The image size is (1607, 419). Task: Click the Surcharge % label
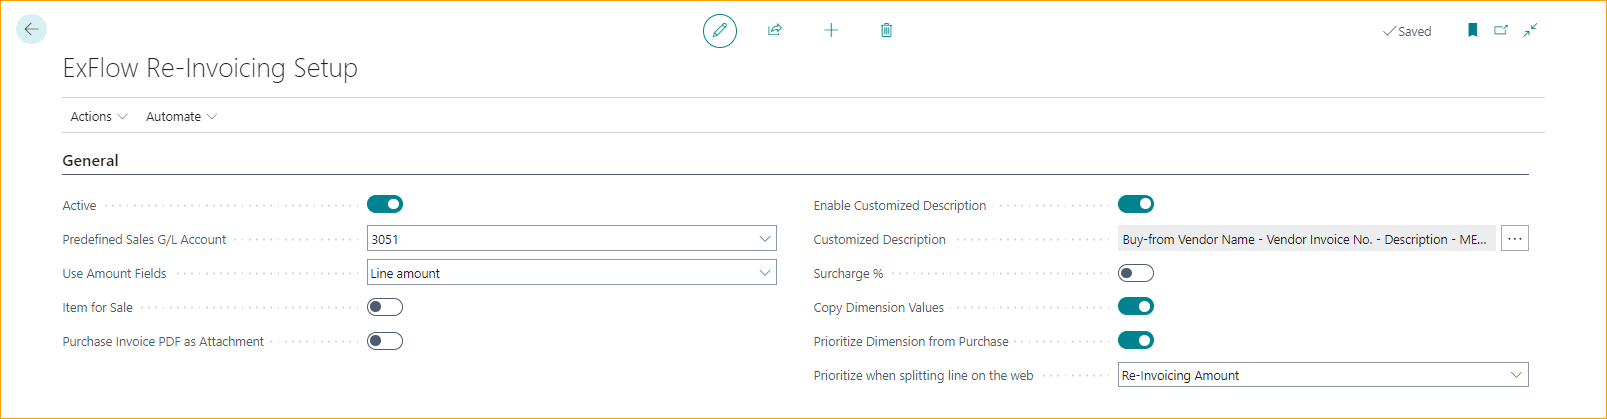point(848,273)
